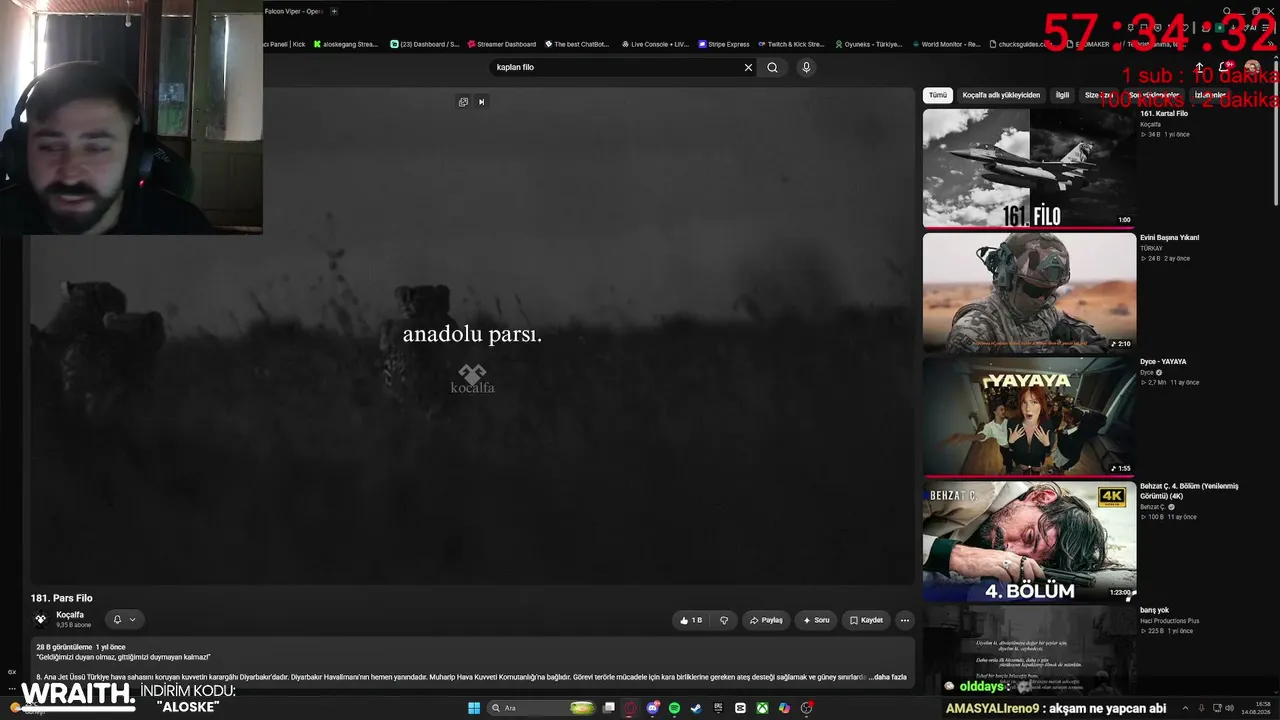Screen dimensions: 1280x720
Task: Open the 'The best ChatBot' bookmark
Action: point(577,44)
